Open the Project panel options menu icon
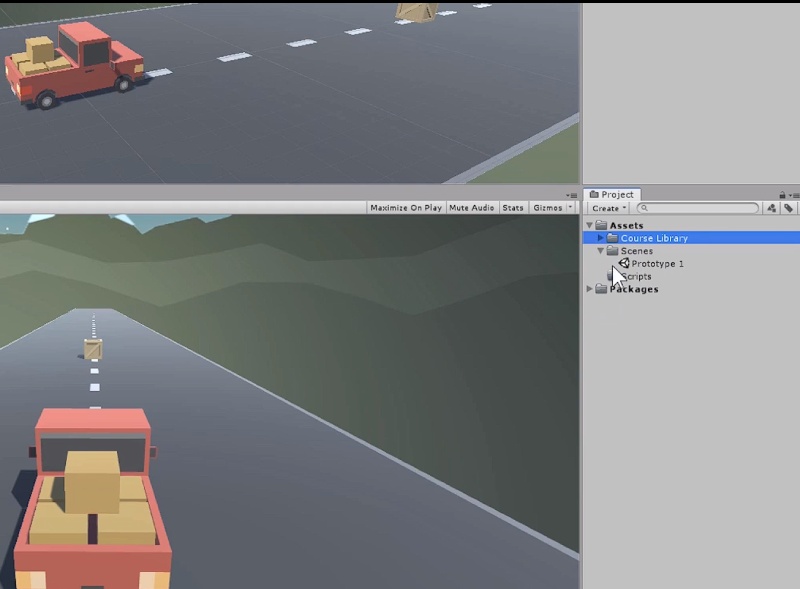Viewport: 800px width, 589px height. 794,195
